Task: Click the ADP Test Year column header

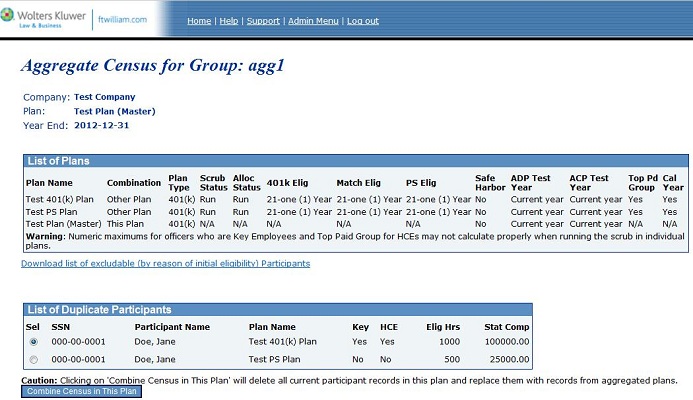Action: point(530,183)
